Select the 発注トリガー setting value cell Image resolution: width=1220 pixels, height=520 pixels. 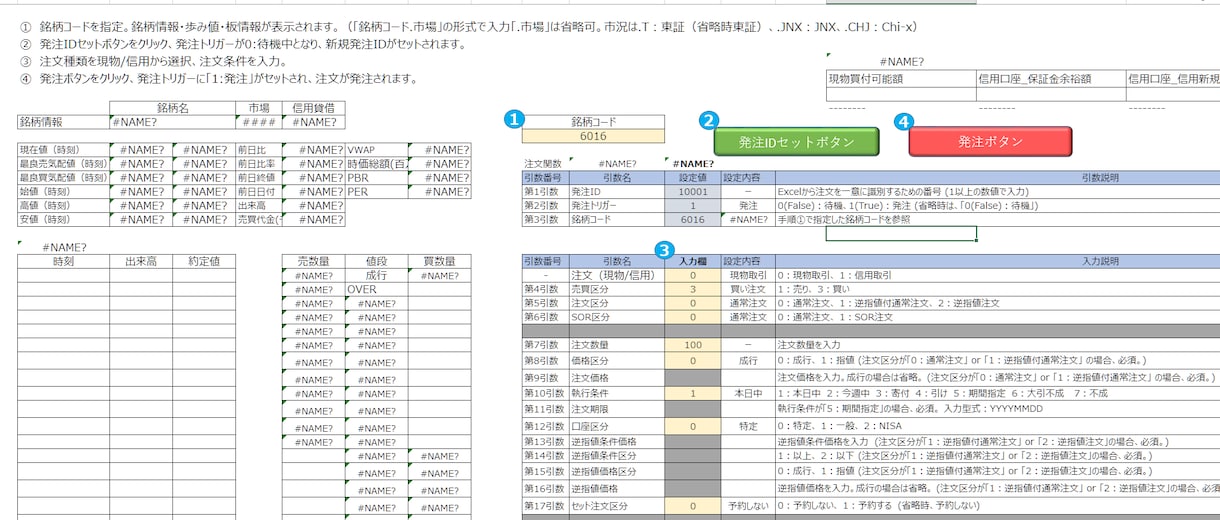tap(692, 205)
